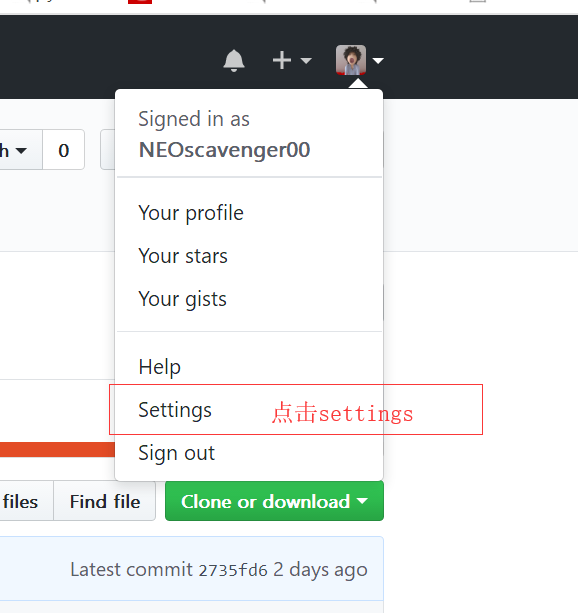Screen dimensions: 578x613
Task: Open the Help menu item
Action: [249, 367]
